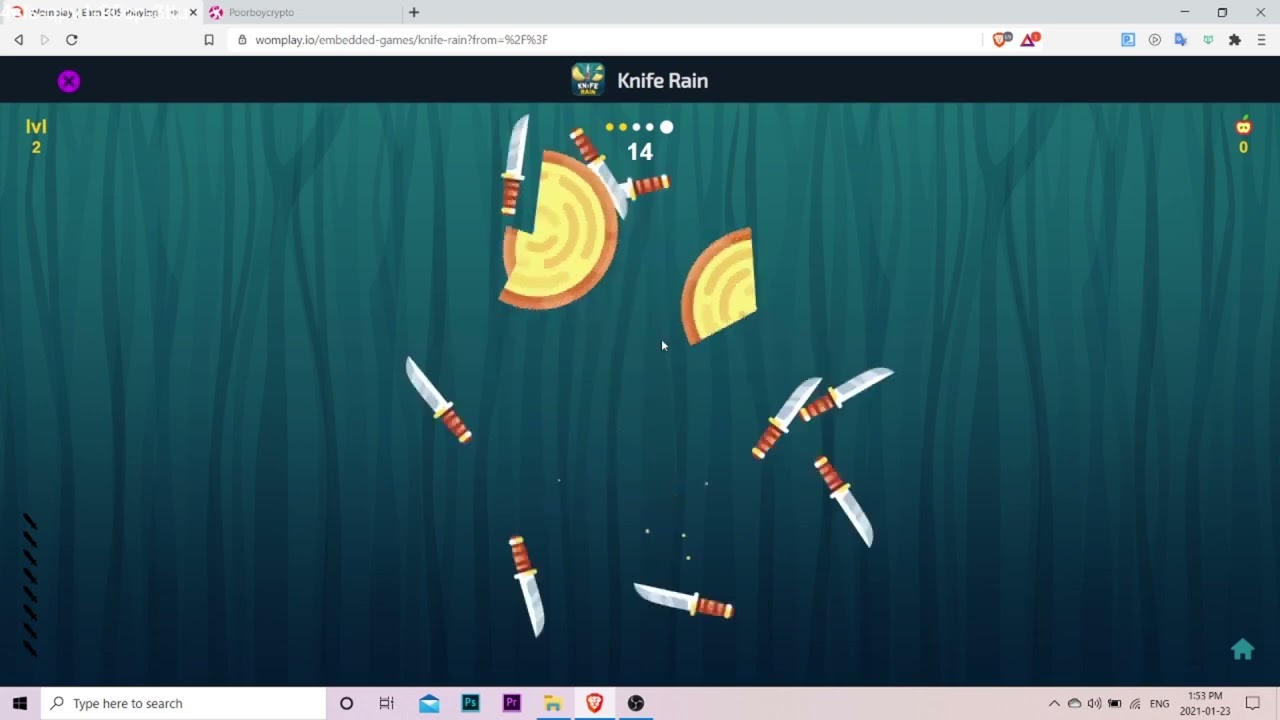Screen dimensions: 1280x720
Task: Click the apple score icon
Action: click(1243, 126)
